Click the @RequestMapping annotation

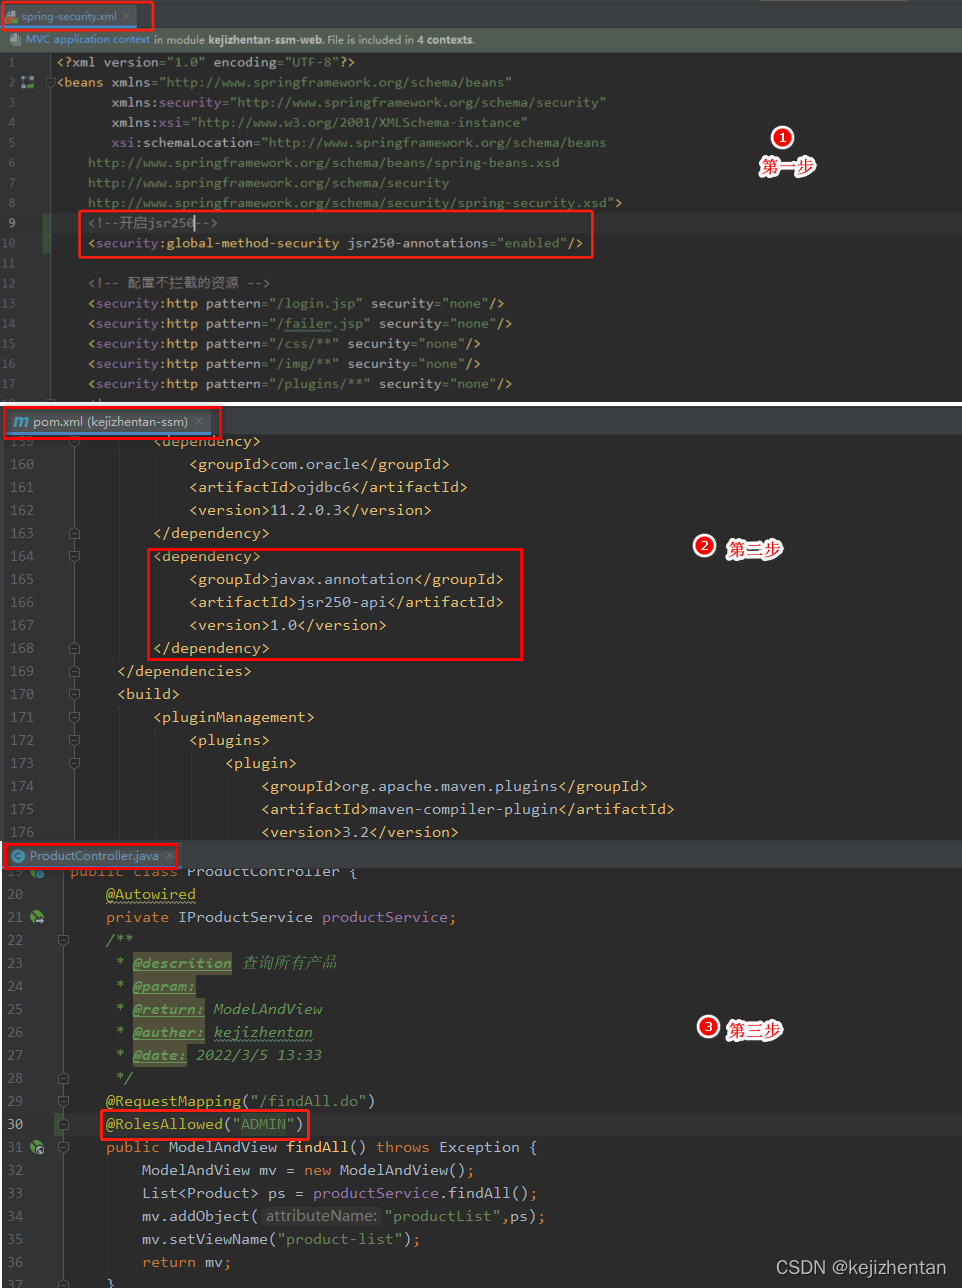click(x=174, y=1101)
